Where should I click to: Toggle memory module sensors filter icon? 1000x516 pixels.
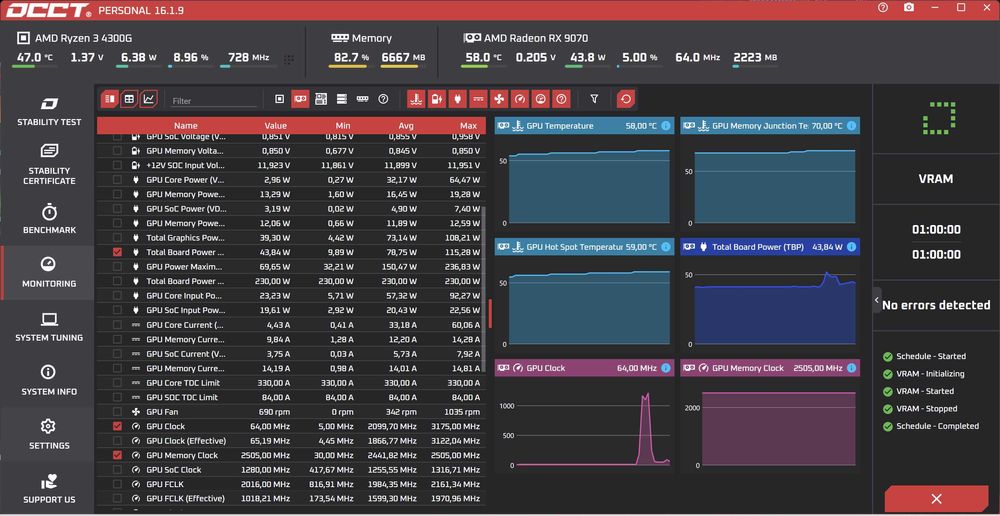[x=362, y=99]
